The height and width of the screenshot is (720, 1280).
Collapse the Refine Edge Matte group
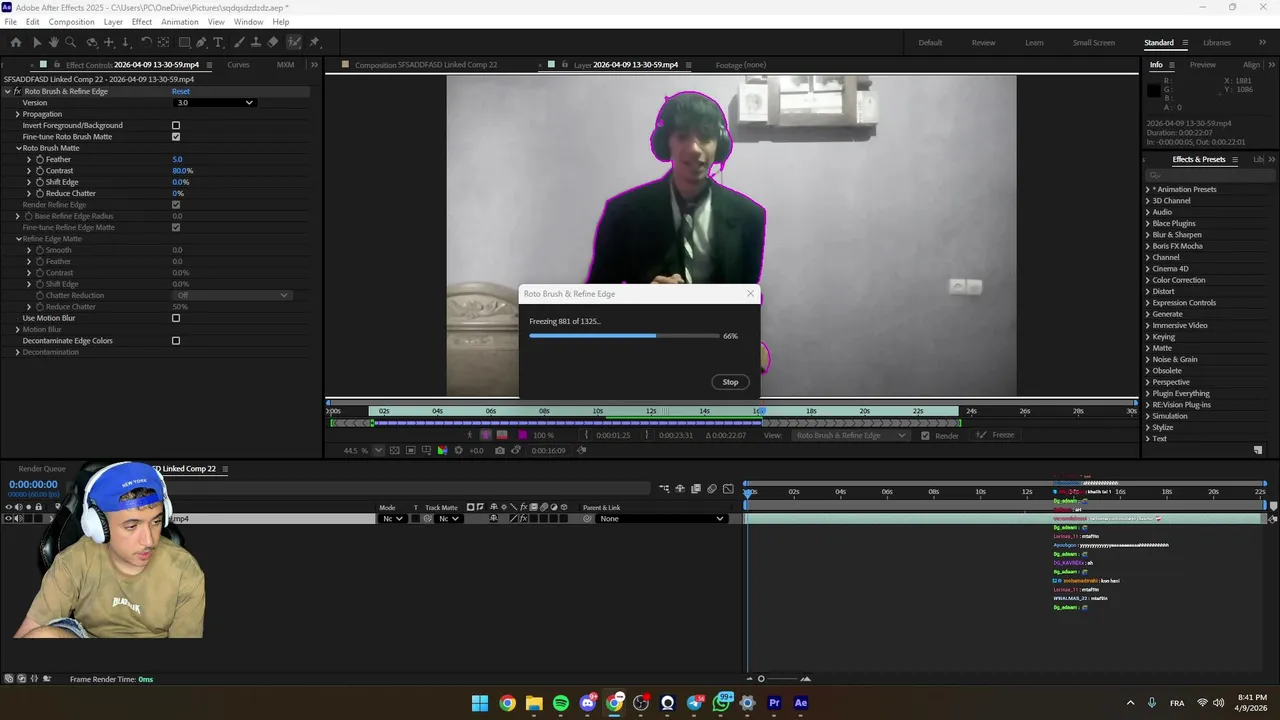click(x=18, y=239)
